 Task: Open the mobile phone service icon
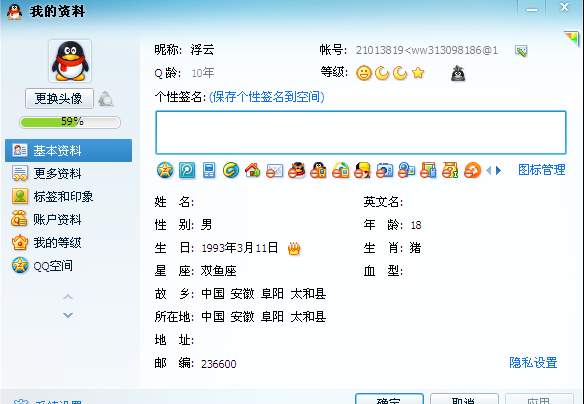point(209,171)
